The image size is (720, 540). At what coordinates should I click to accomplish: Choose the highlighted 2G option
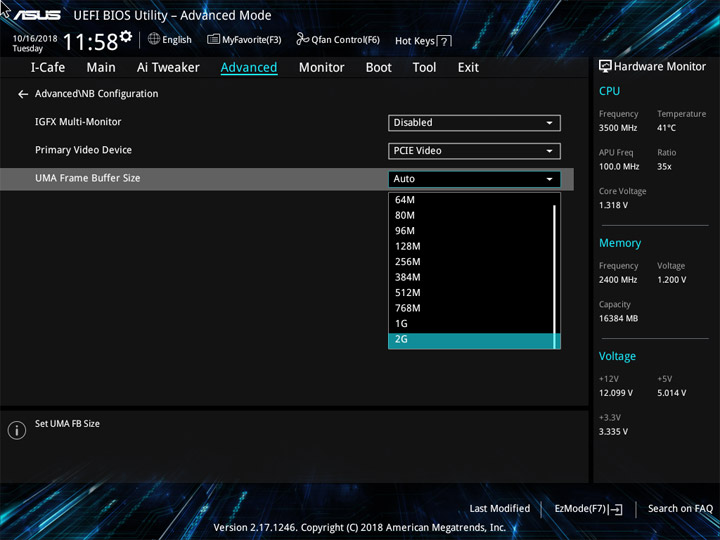tap(471, 339)
